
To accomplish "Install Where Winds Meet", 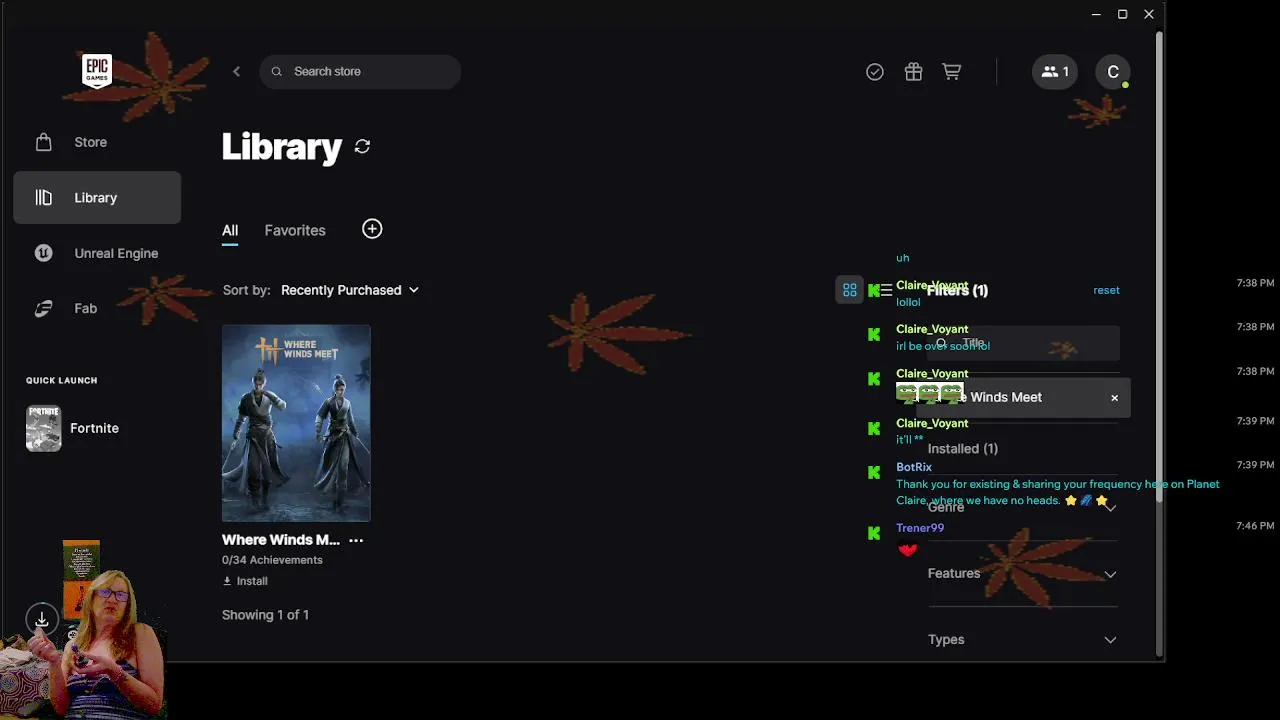I will pyautogui.click(x=245, y=581).
